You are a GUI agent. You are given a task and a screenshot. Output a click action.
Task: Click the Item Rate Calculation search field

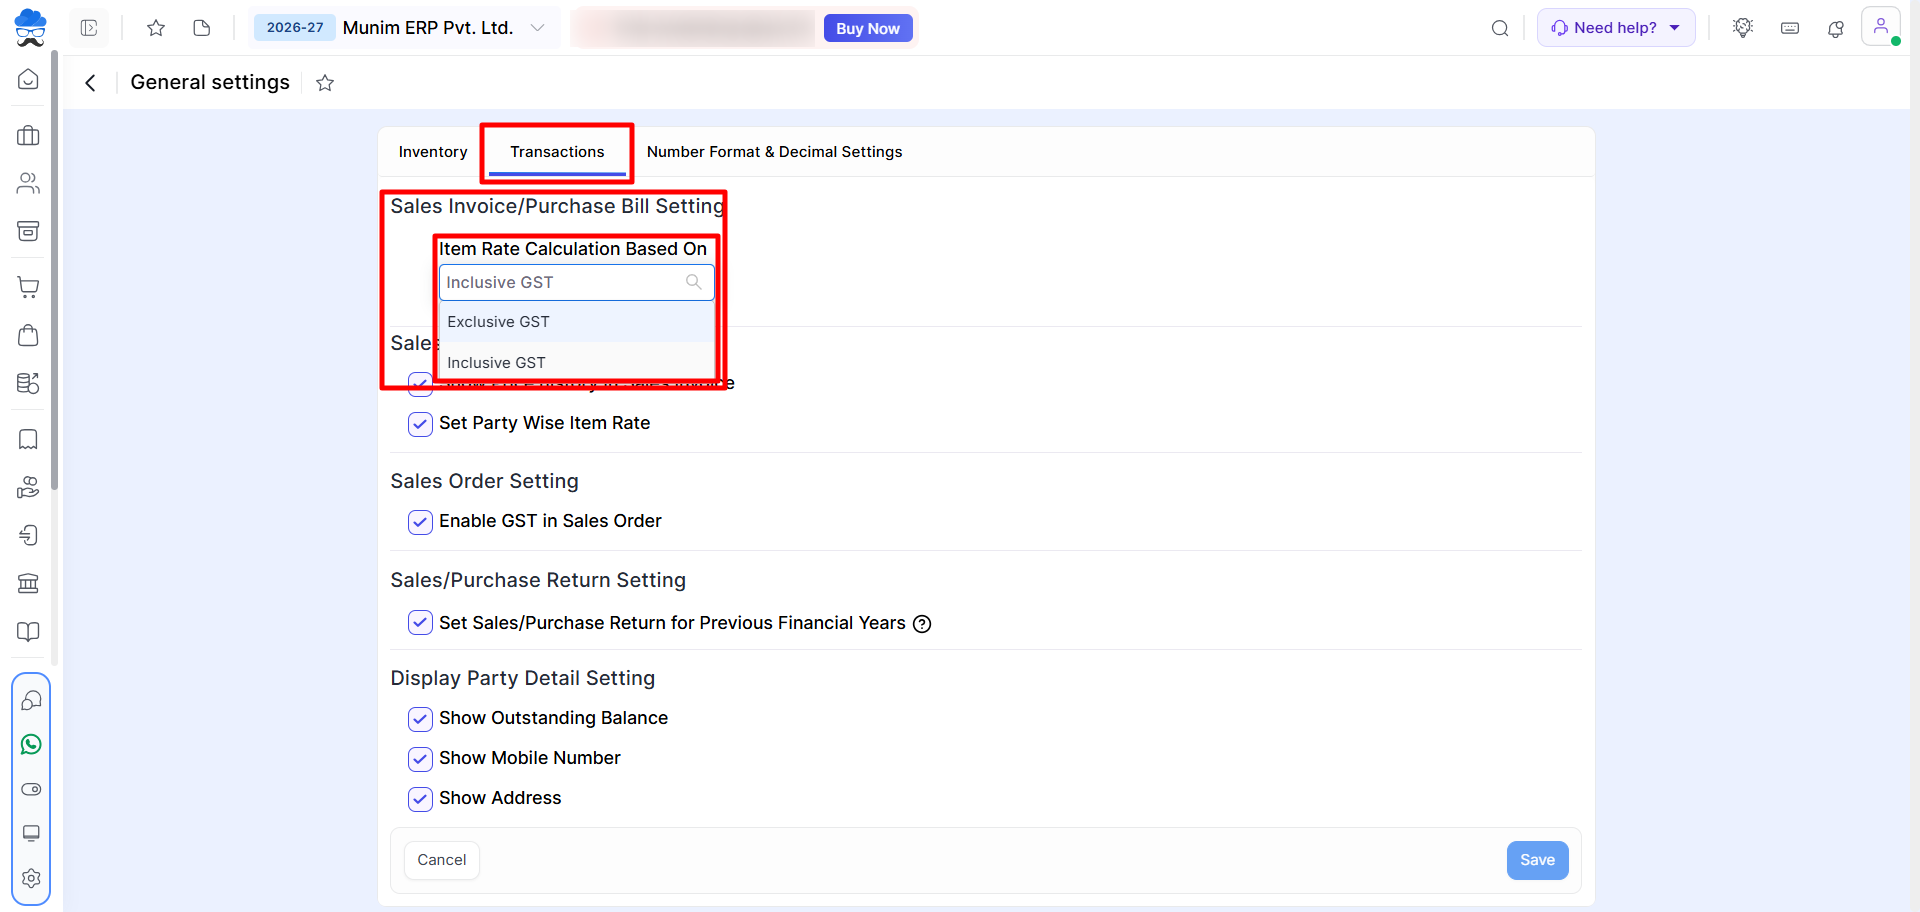point(577,283)
